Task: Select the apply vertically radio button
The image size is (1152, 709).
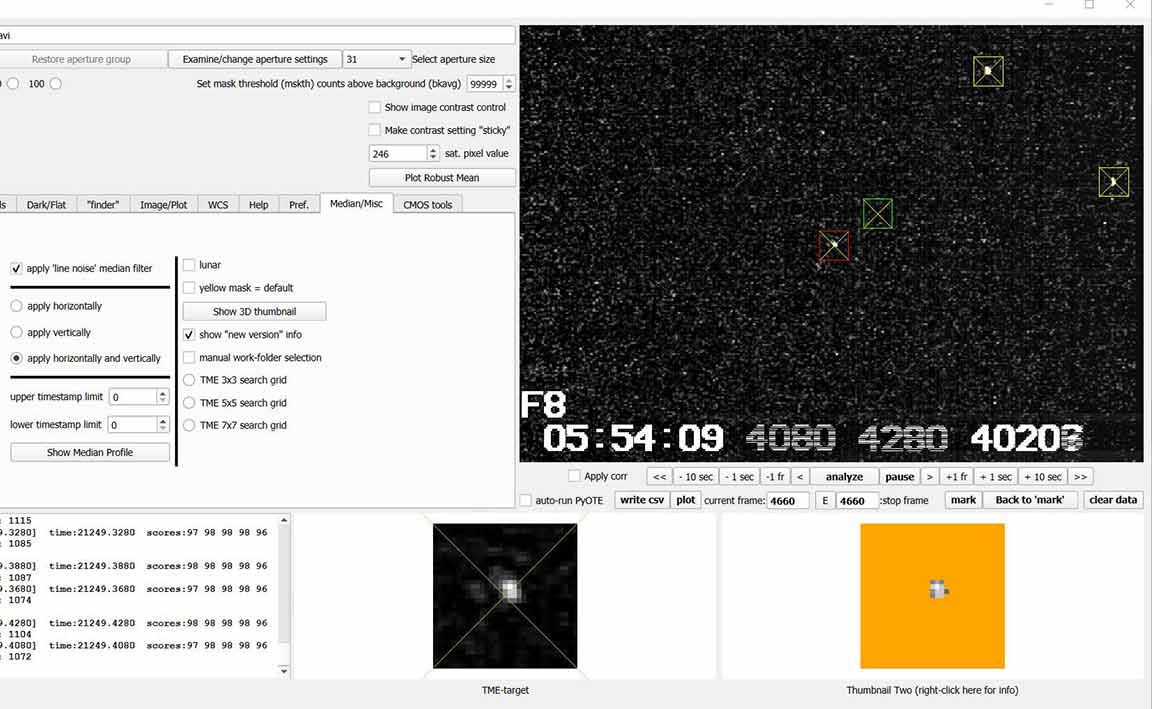Action: coord(17,332)
